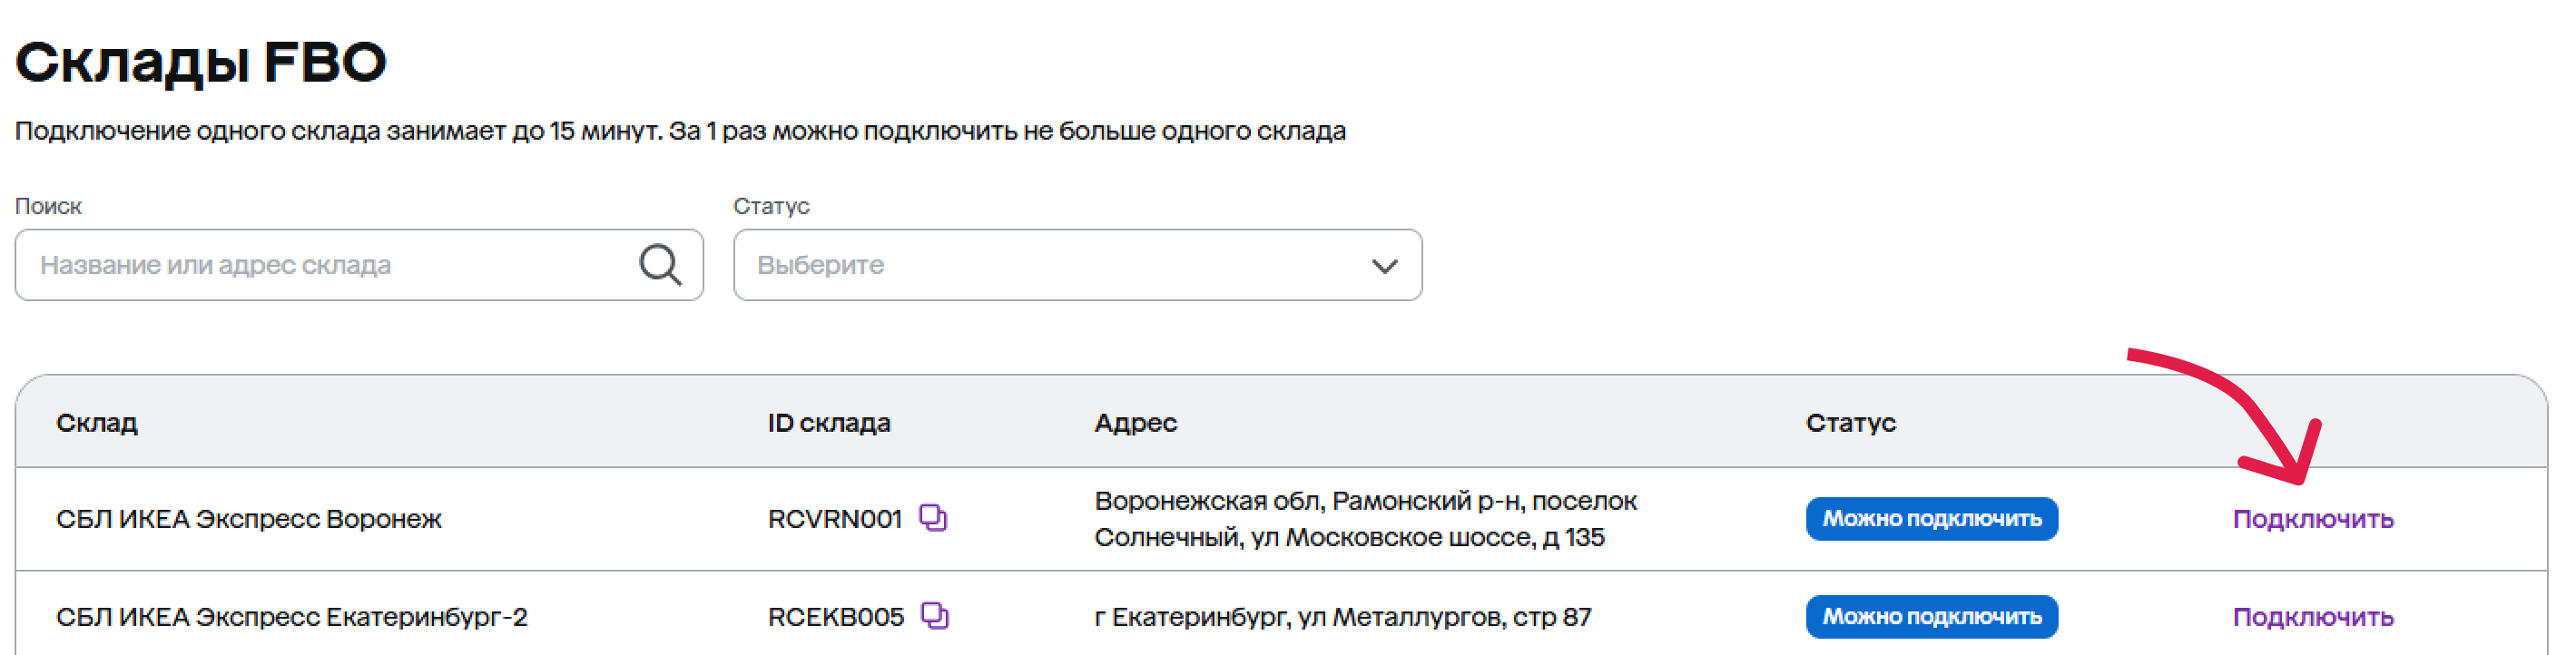
Task: Click the RCVRN001 ID text
Action: (x=835, y=519)
